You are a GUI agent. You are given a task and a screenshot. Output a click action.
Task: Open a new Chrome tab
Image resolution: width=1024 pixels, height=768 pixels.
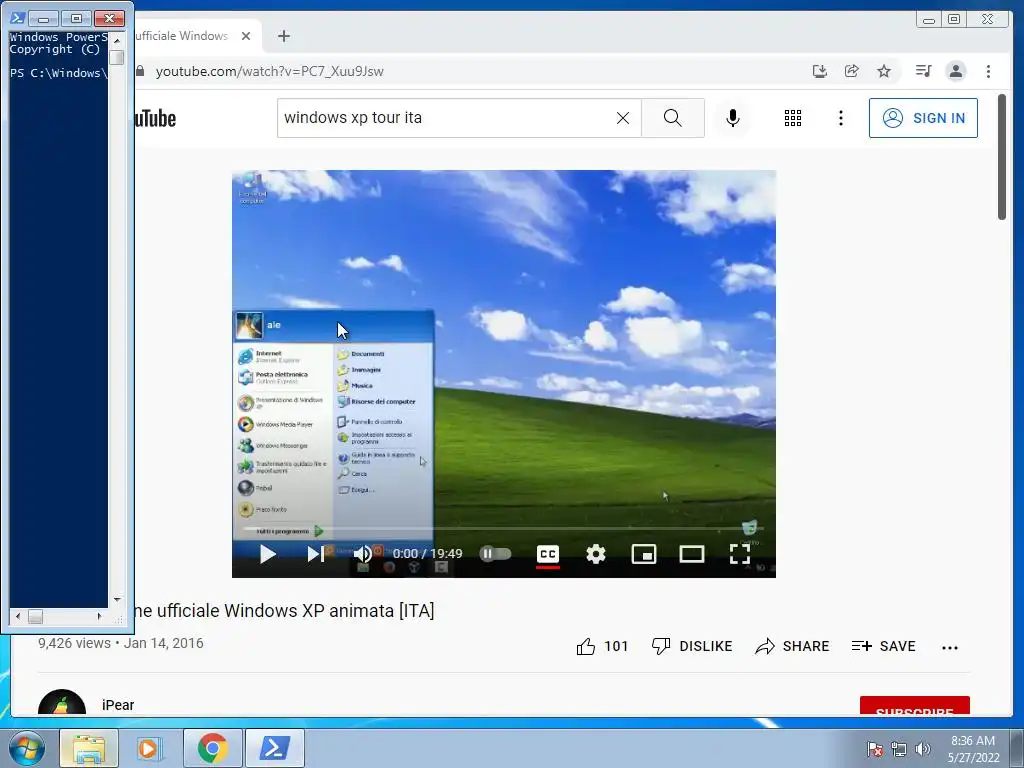click(283, 36)
